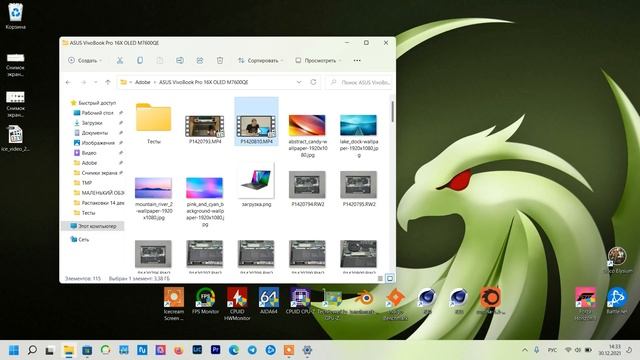Image resolution: width=640 pixels, height=360 pixels.
Task: Switch to details view in status bar
Action: (x=380, y=278)
